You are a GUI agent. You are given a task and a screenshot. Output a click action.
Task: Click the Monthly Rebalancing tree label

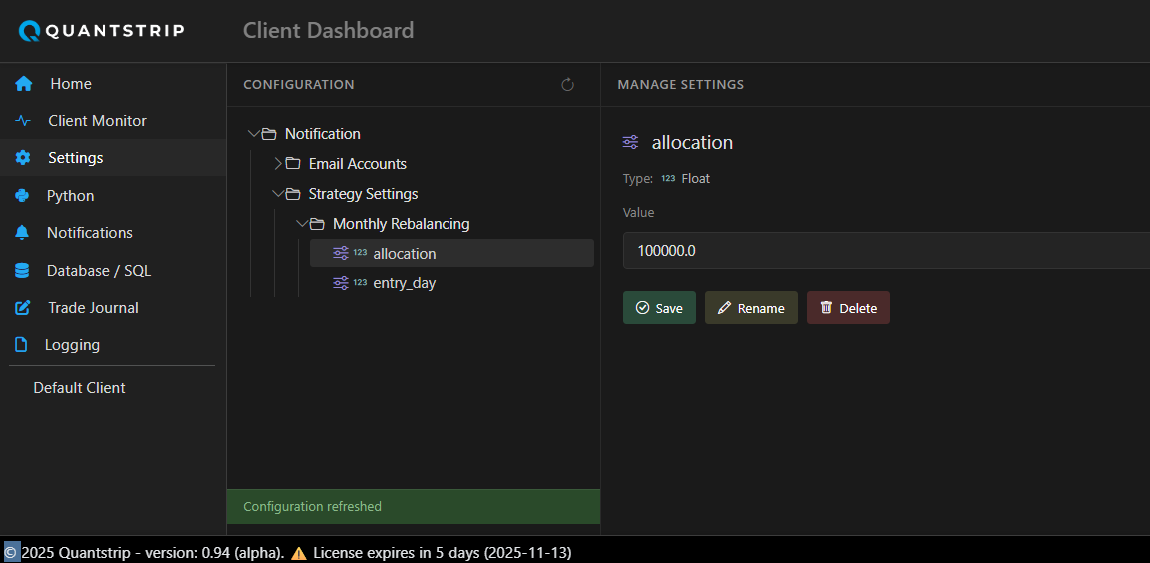coord(401,224)
